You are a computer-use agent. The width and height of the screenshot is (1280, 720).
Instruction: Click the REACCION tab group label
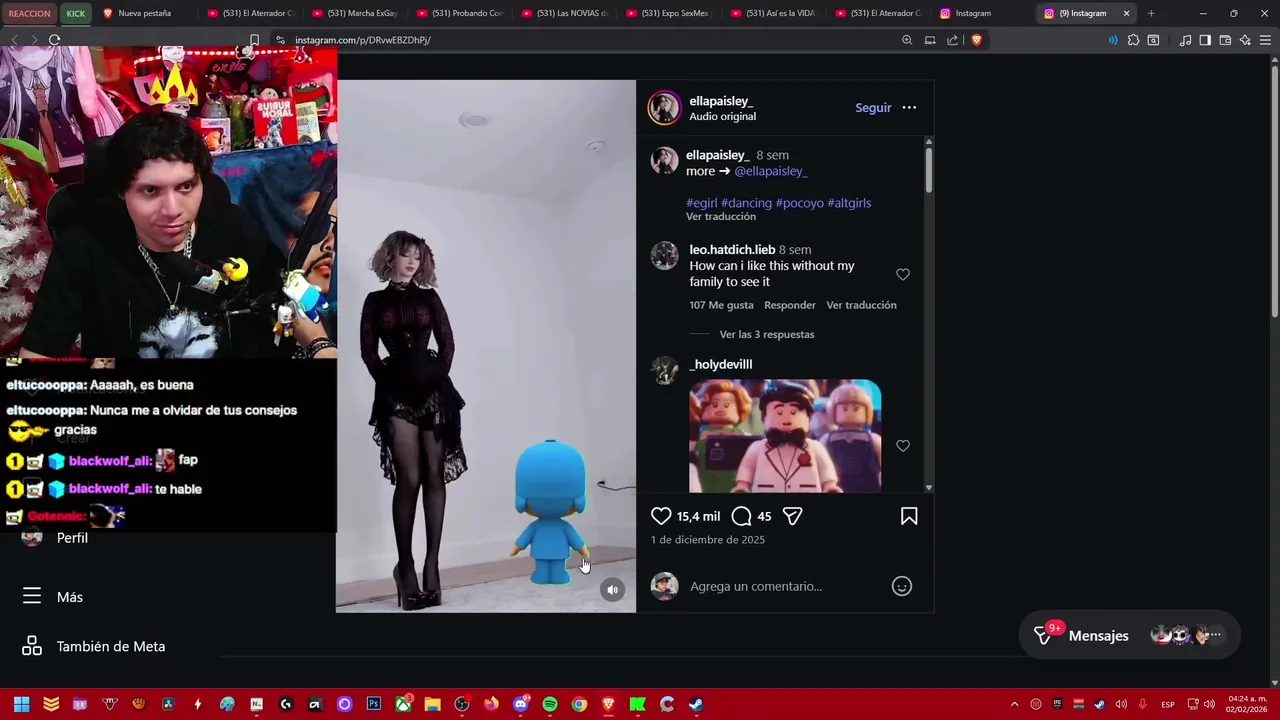coord(29,13)
